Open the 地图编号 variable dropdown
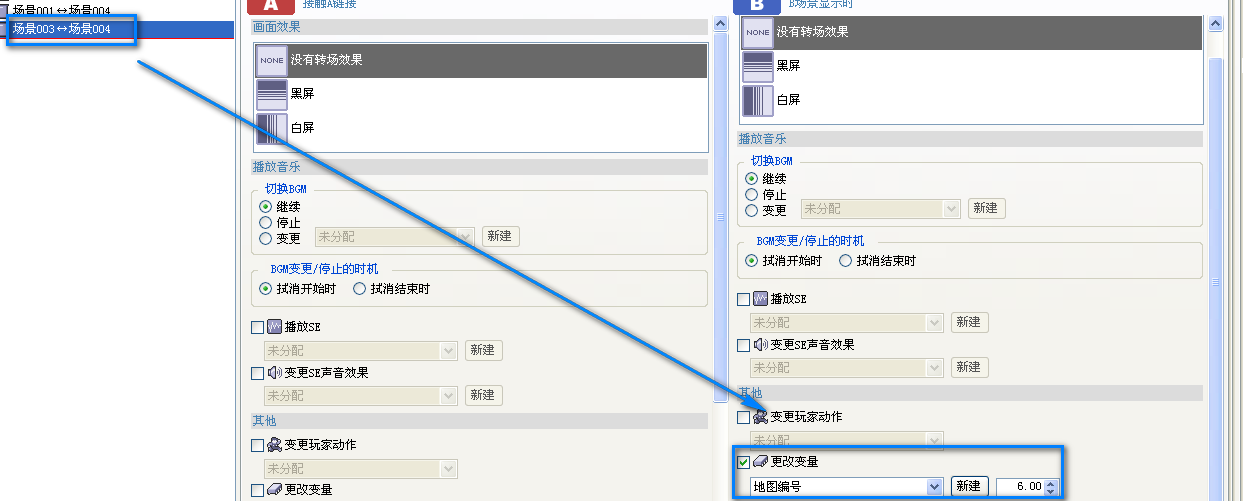 (x=847, y=486)
